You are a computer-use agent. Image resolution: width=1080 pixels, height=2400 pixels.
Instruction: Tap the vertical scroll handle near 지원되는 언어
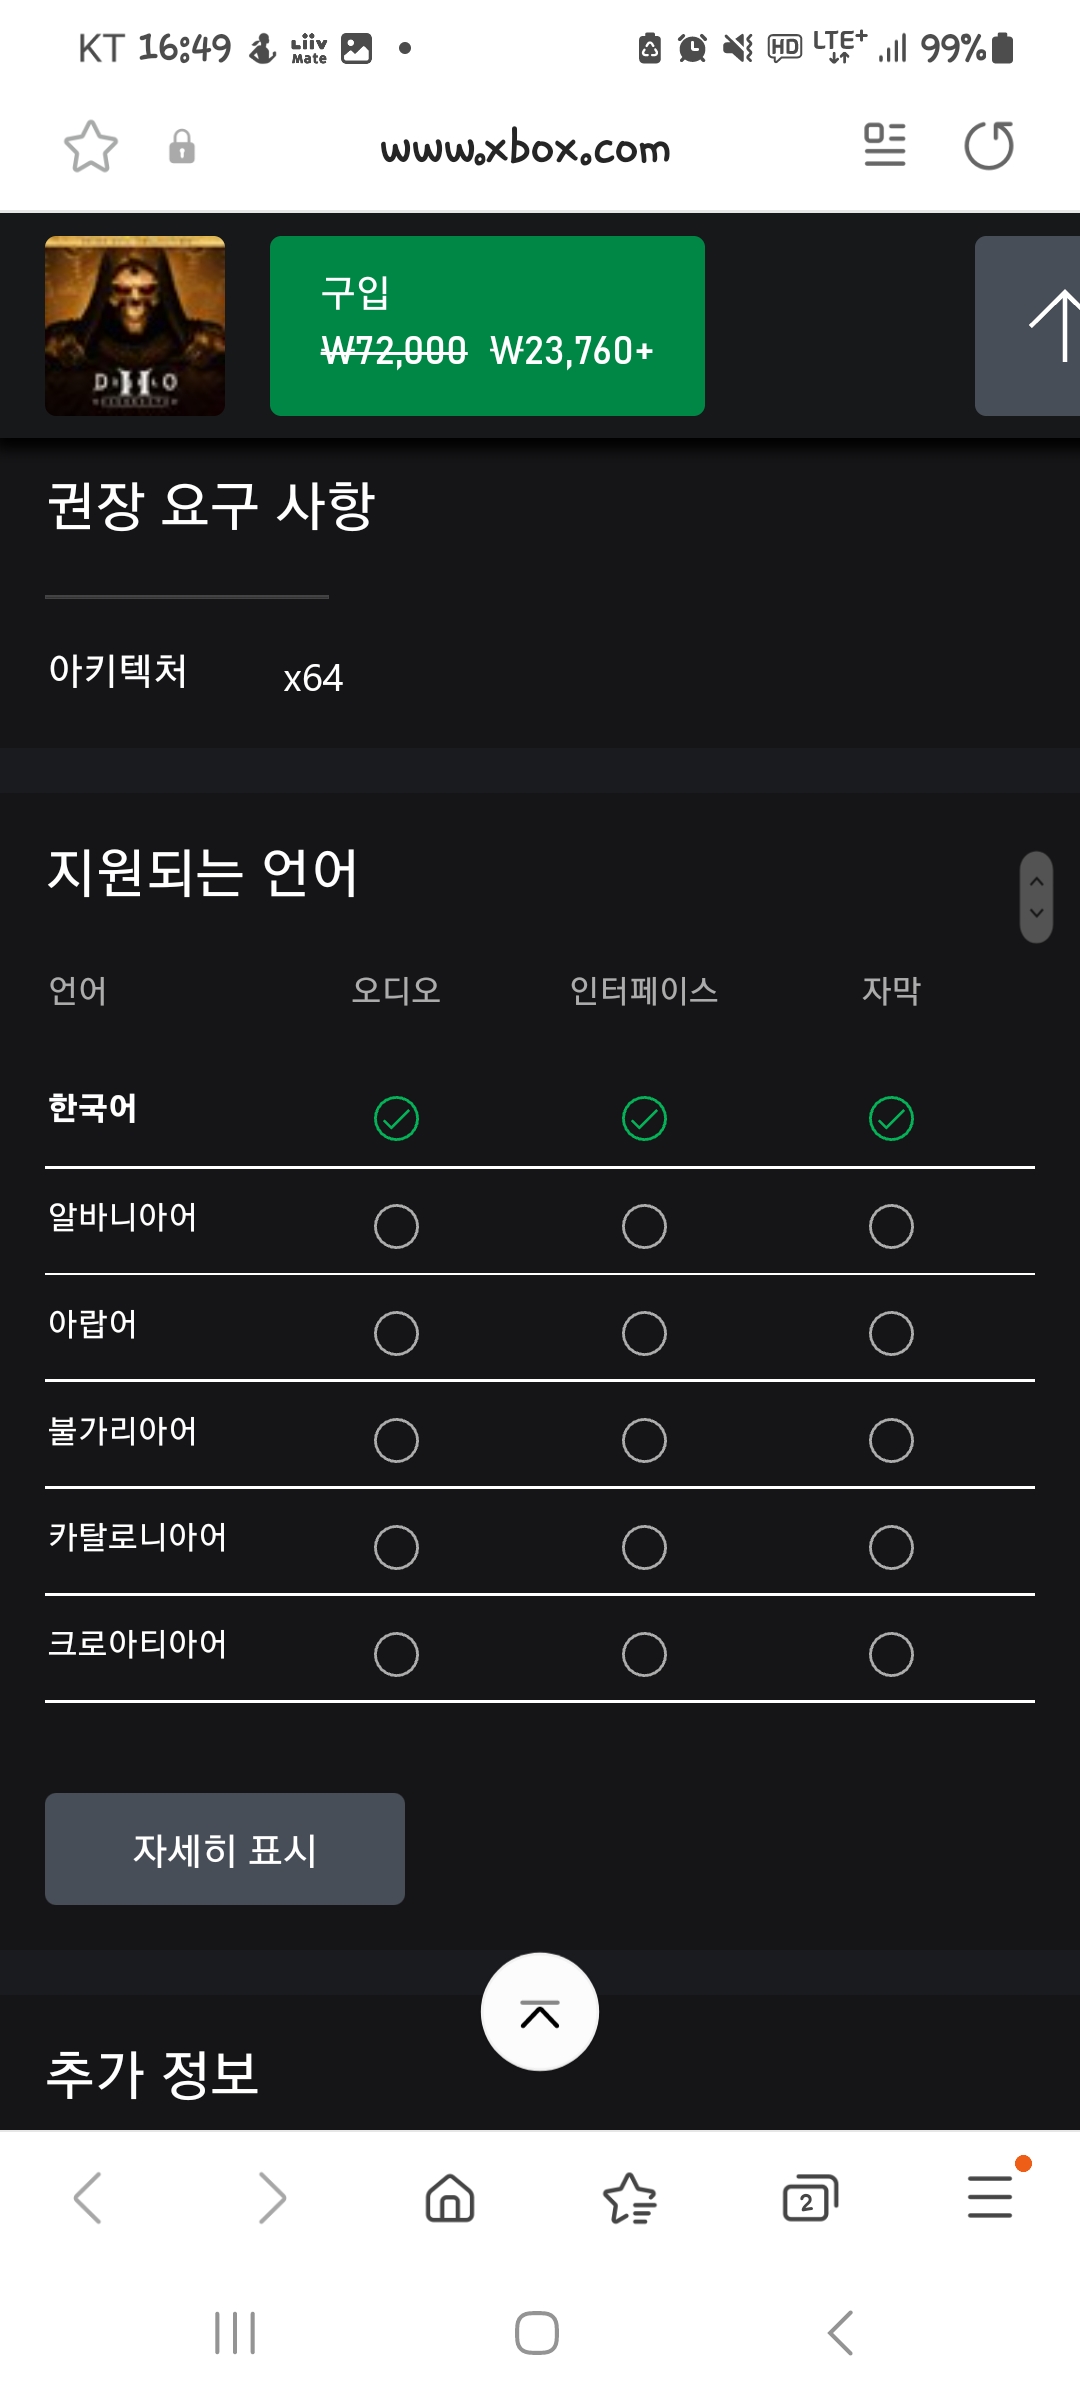coord(1036,897)
